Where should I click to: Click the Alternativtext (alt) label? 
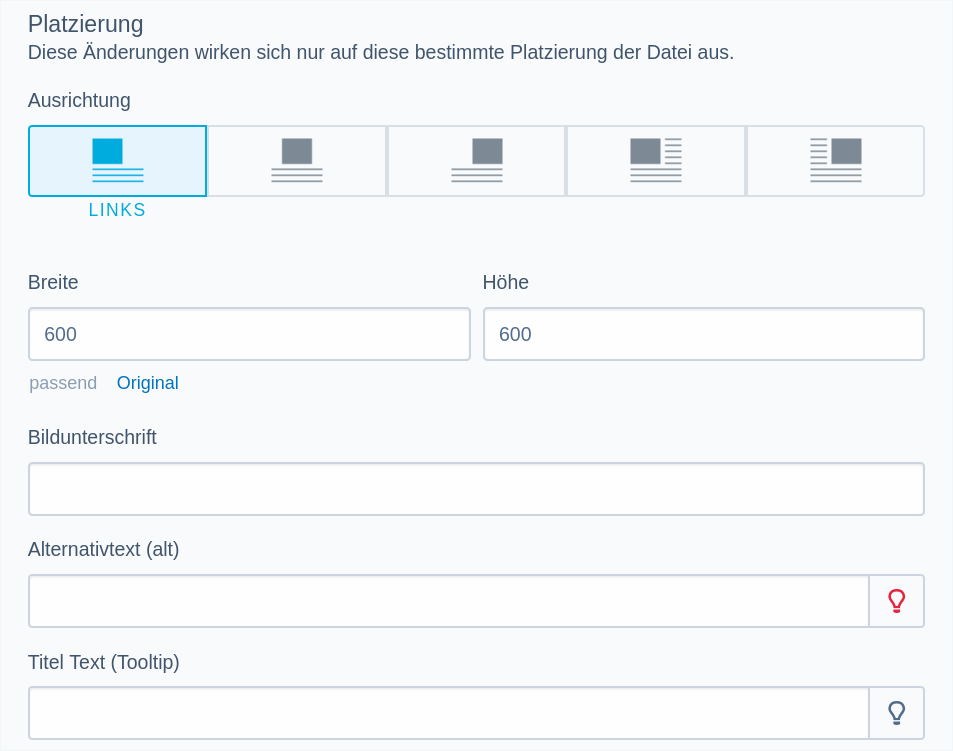103,549
